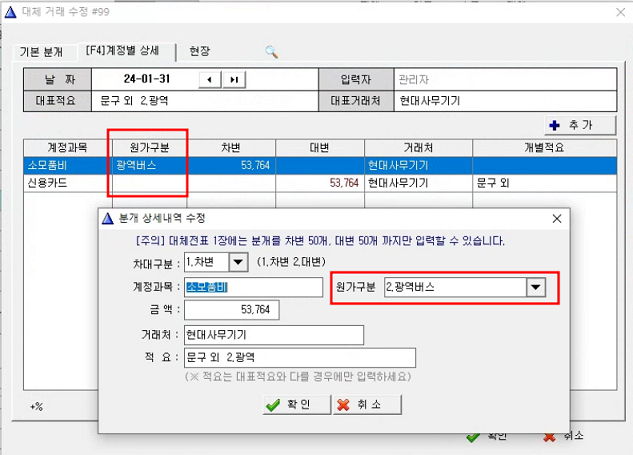Click the blue triangle app icon in title bar
The width and height of the screenshot is (633, 455).
pos(10,12)
